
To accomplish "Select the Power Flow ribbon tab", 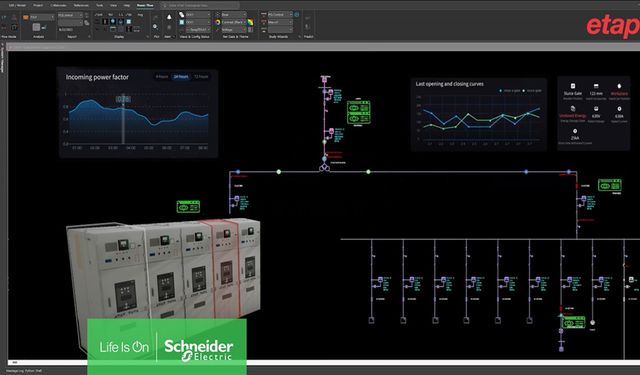I will pyautogui.click(x=145, y=5).
